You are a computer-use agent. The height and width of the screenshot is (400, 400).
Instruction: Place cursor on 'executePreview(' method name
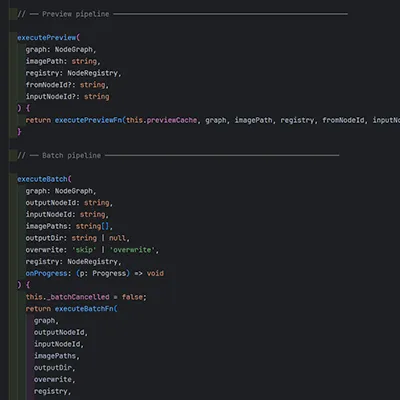(49, 38)
